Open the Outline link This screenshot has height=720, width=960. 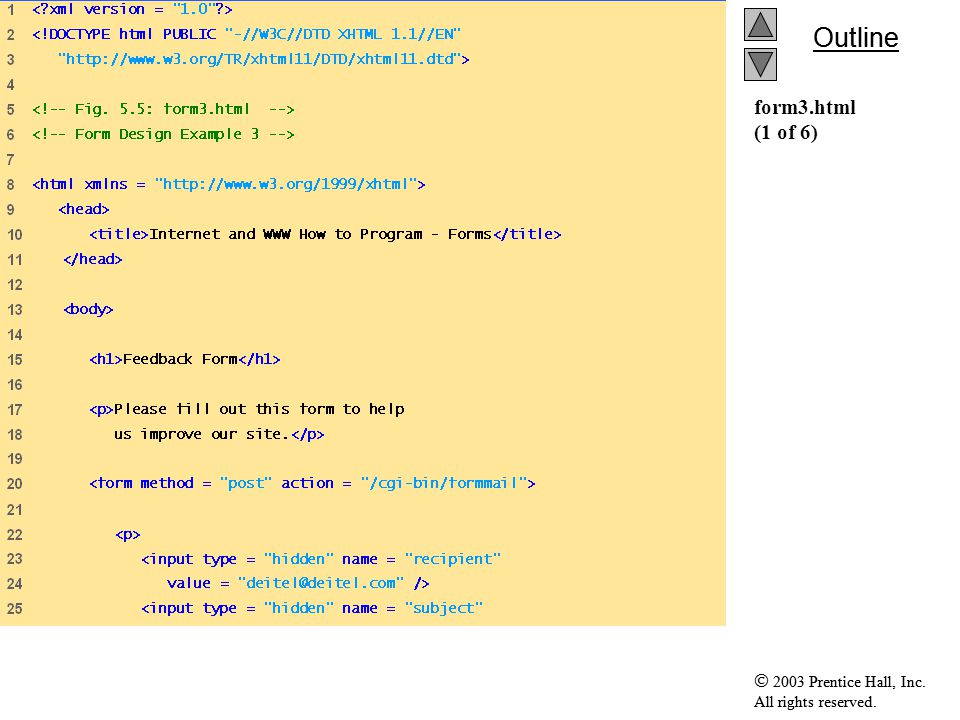coord(855,38)
